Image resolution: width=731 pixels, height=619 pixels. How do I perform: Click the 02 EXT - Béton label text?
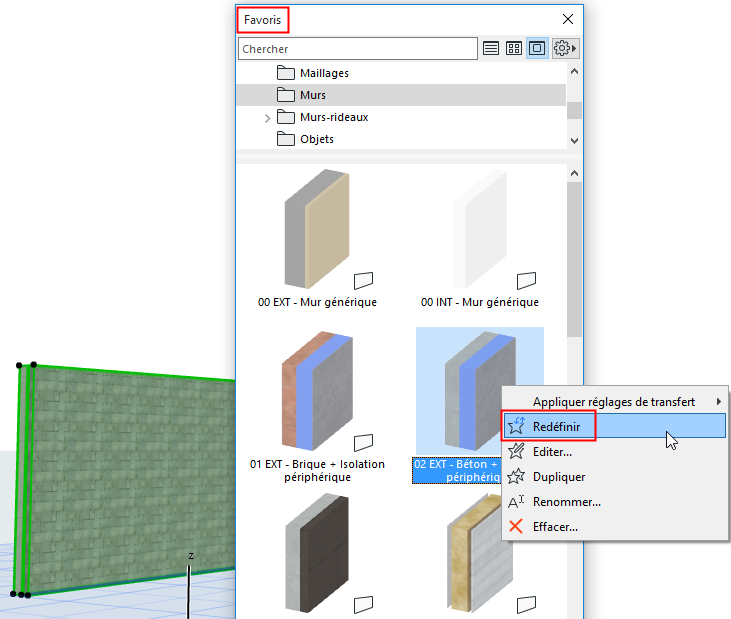457,470
